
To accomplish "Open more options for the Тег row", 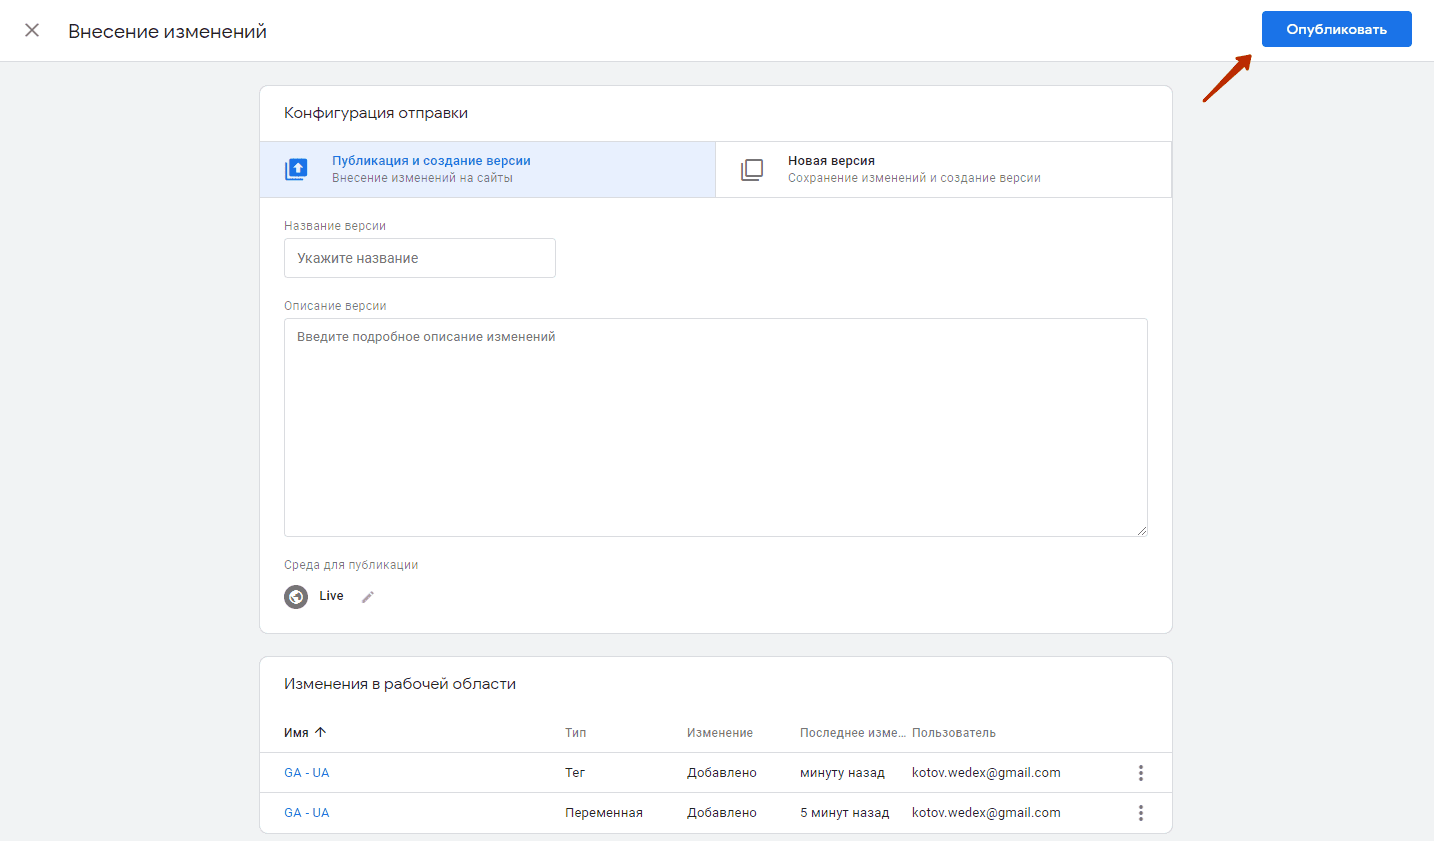I will [1141, 773].
